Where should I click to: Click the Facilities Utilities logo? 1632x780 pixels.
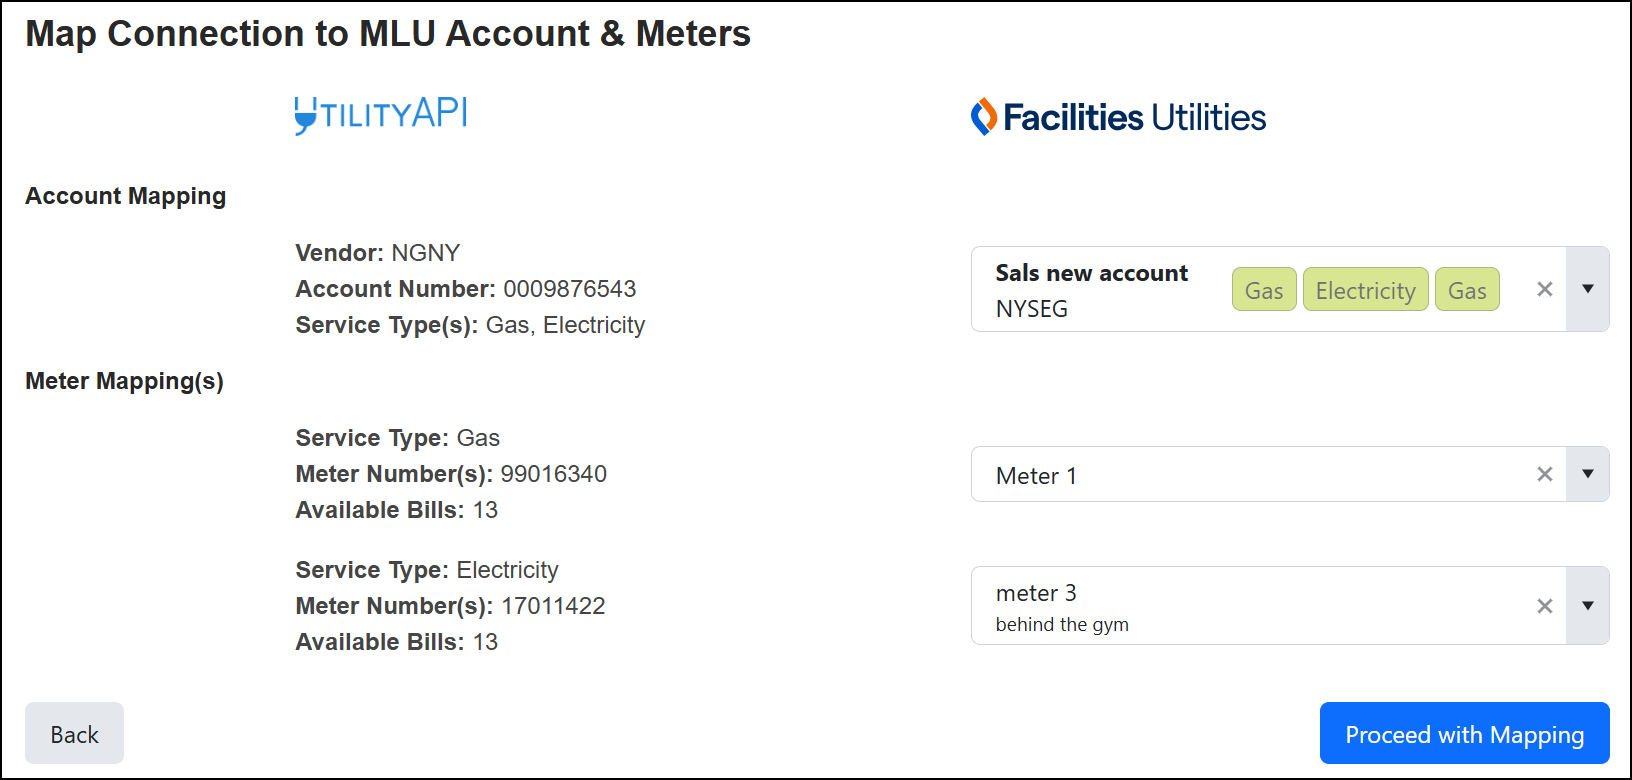tap(1118, 117)
